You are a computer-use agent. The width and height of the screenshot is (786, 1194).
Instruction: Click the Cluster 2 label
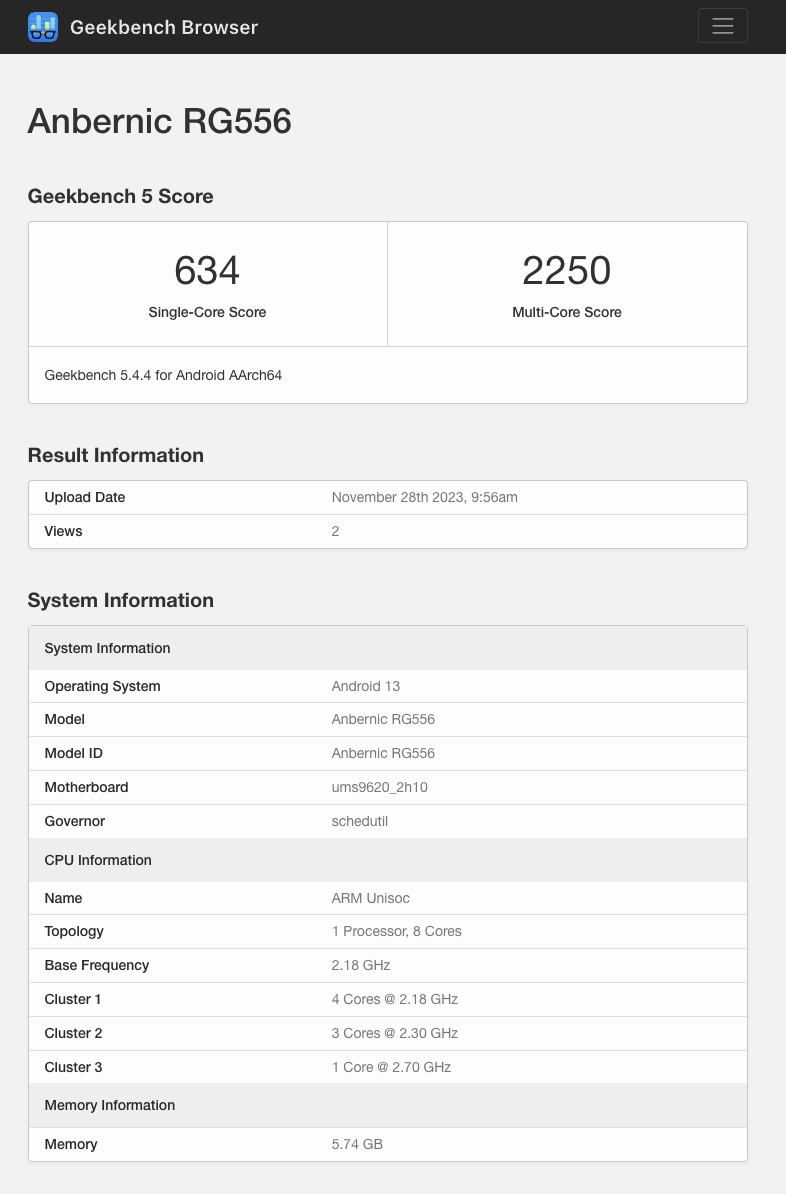pos(73,1033)
